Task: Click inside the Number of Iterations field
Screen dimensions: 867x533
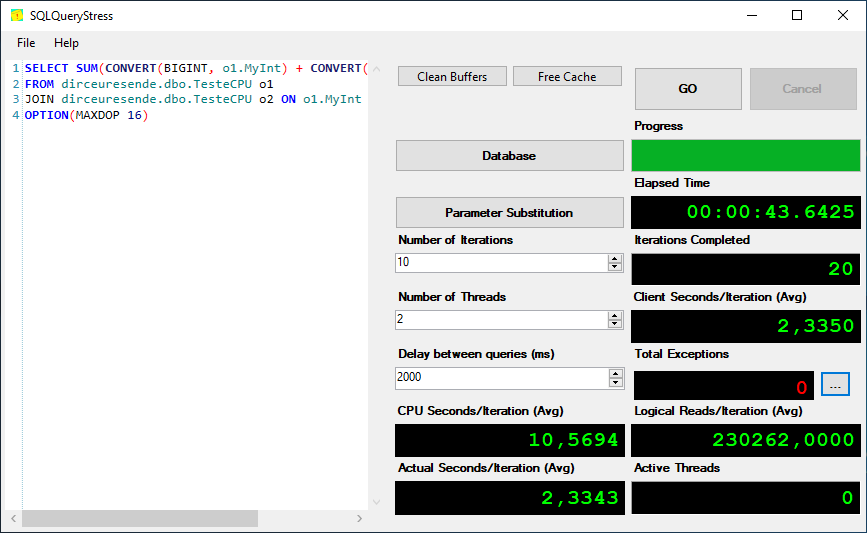Action: point(502,263)
